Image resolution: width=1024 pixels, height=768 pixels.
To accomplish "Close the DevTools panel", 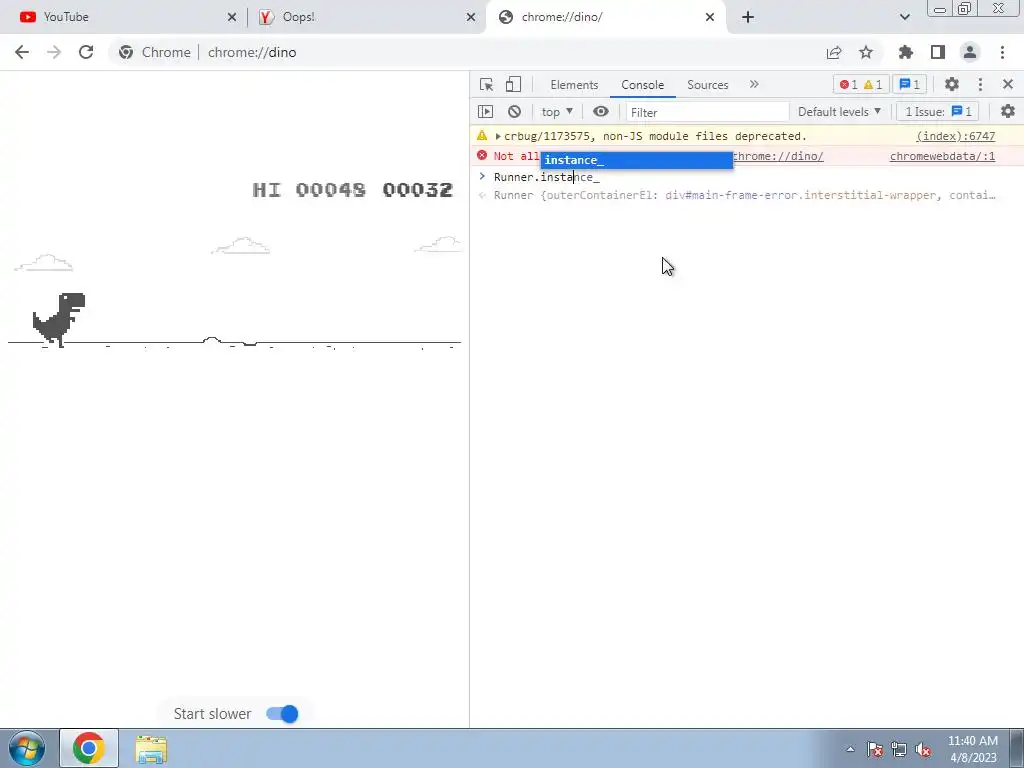I will [x=1008, y=84].
